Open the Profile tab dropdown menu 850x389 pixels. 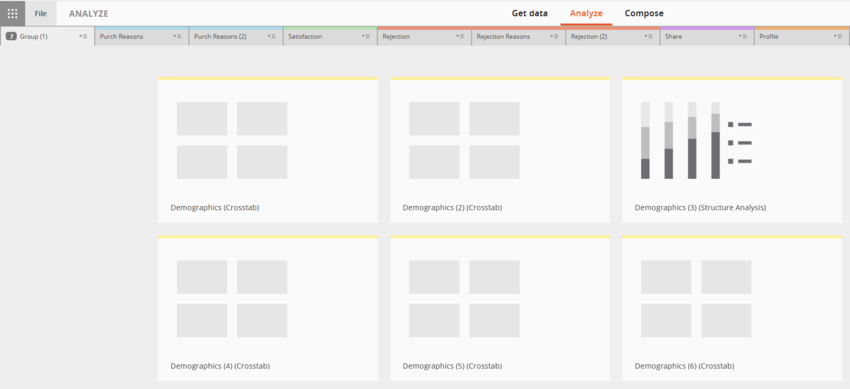[838, 36]
